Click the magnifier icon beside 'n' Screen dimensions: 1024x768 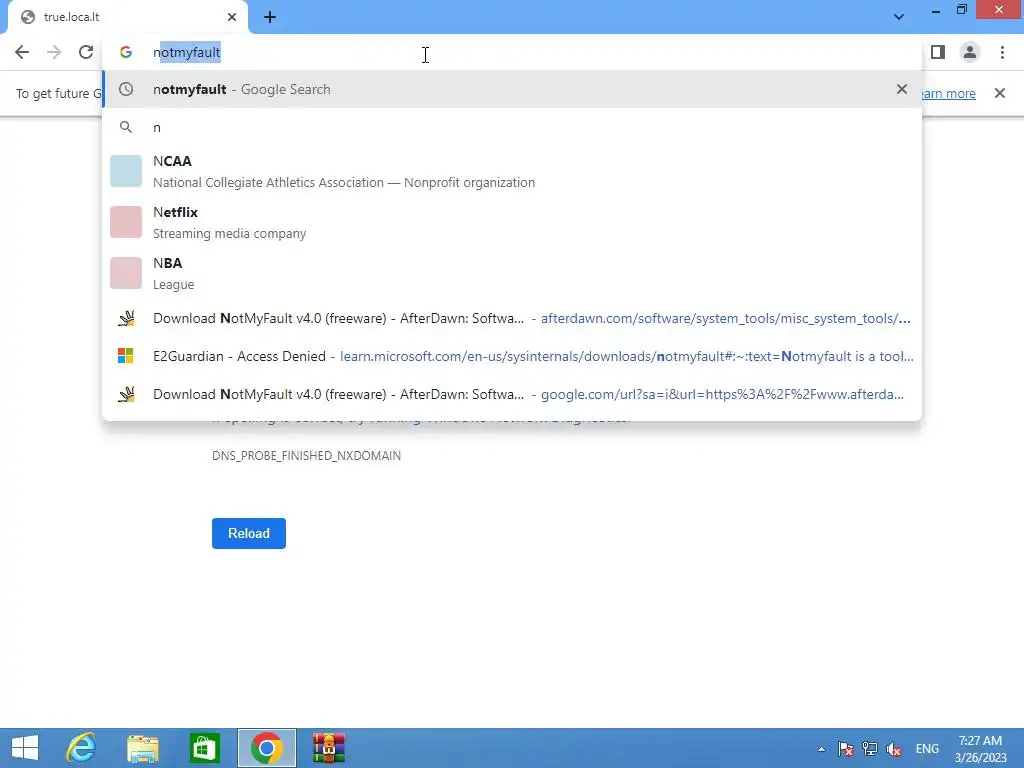tap(126, 127)
